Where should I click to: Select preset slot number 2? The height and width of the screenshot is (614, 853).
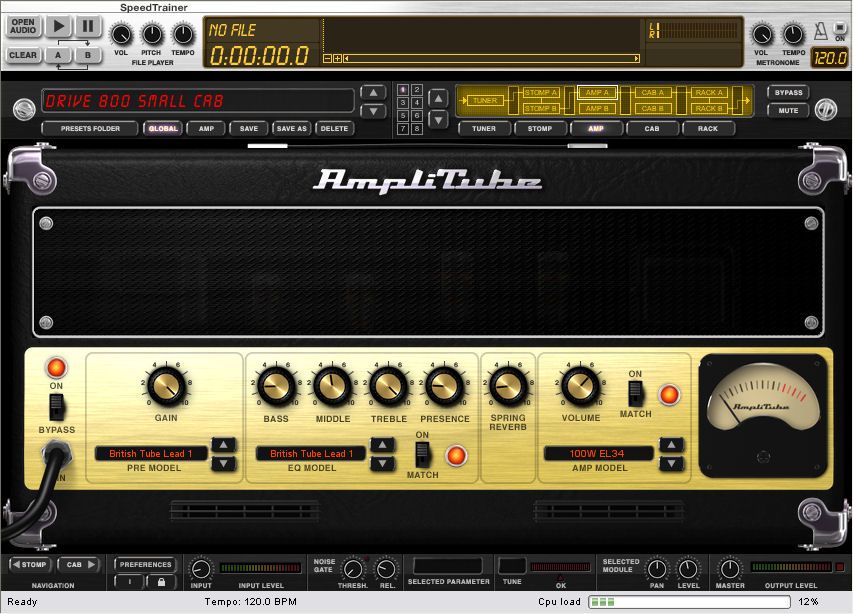pyautogui.click(x=417, y=89)
